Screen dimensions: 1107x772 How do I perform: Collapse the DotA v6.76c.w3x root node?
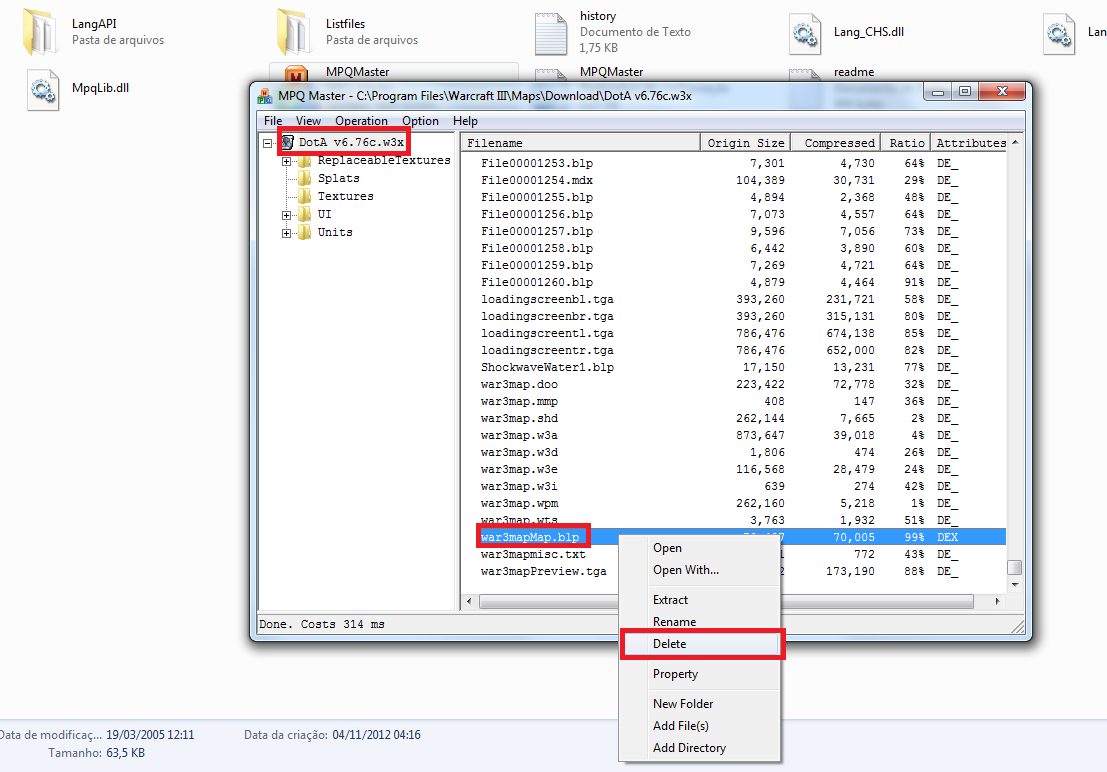point(268,143)
